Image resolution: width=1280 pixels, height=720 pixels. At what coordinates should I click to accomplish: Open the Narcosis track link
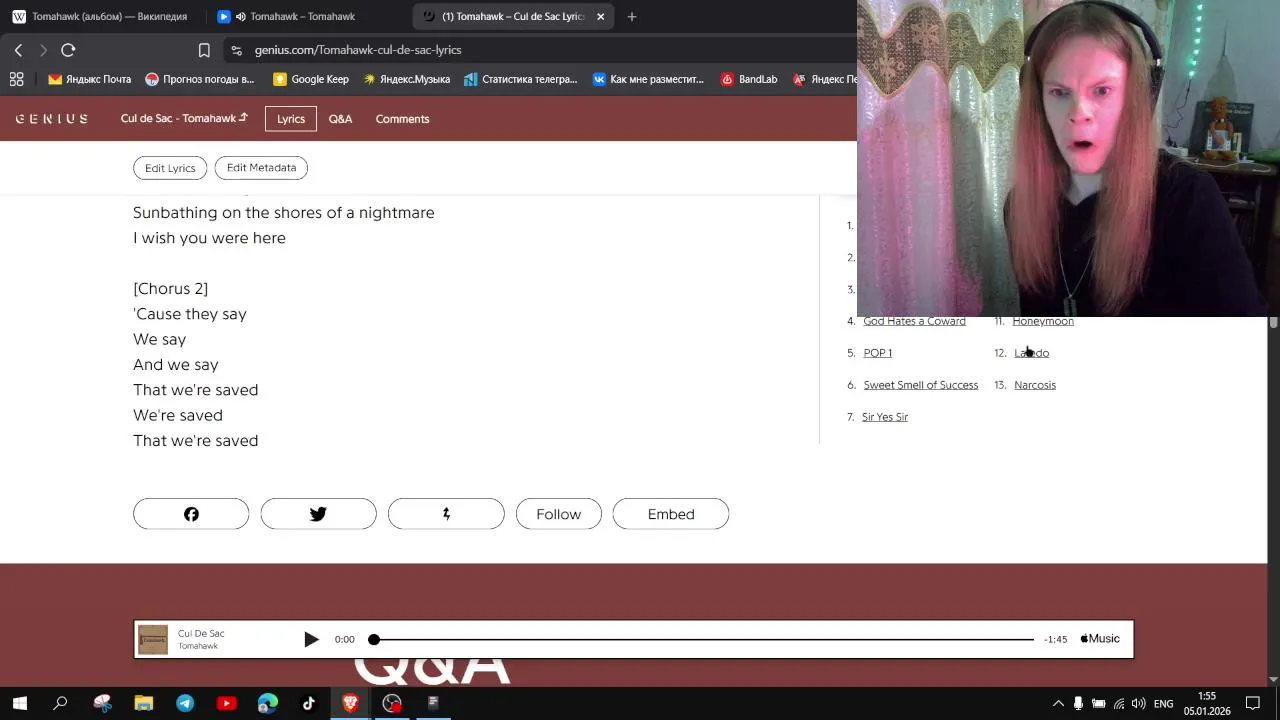(x=1035, y=385)
